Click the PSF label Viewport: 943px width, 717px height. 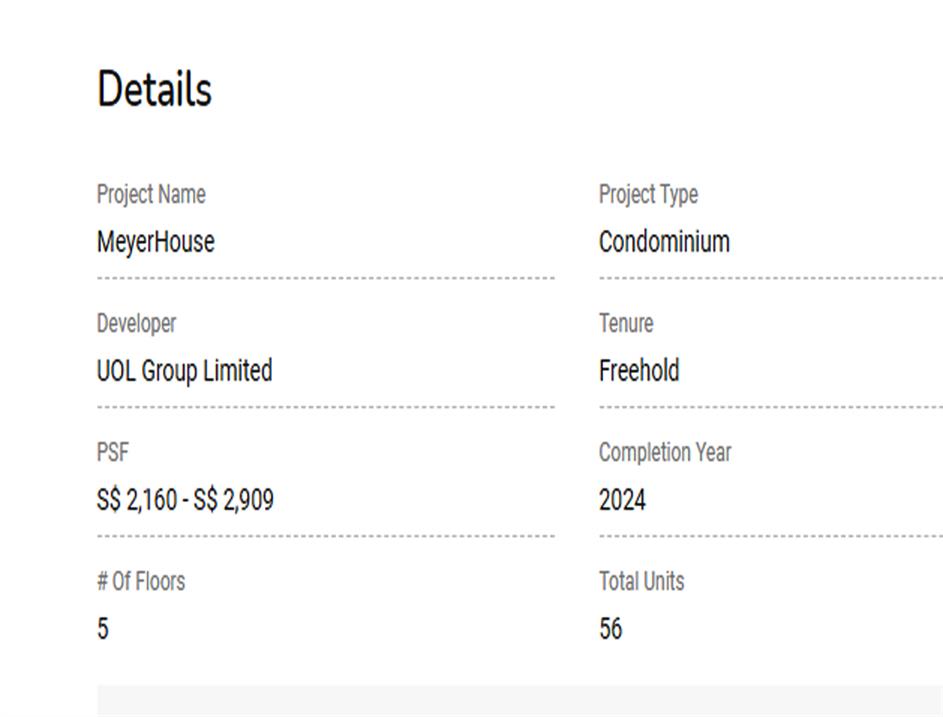pyautogui.click(x=112, y=452)
